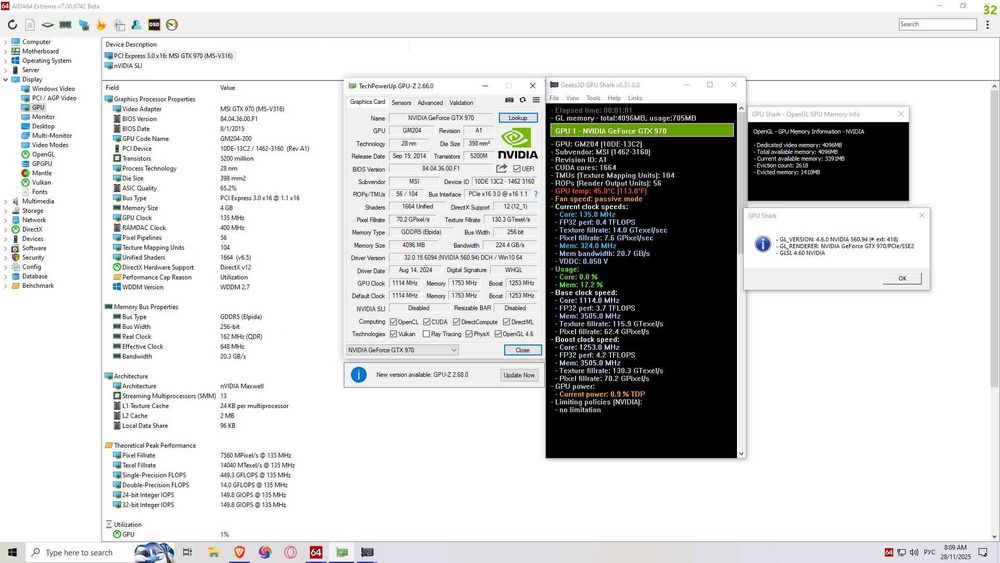
Task: Click the OpenGL icon in AIDA64 tree
Action: pos(26,154)
